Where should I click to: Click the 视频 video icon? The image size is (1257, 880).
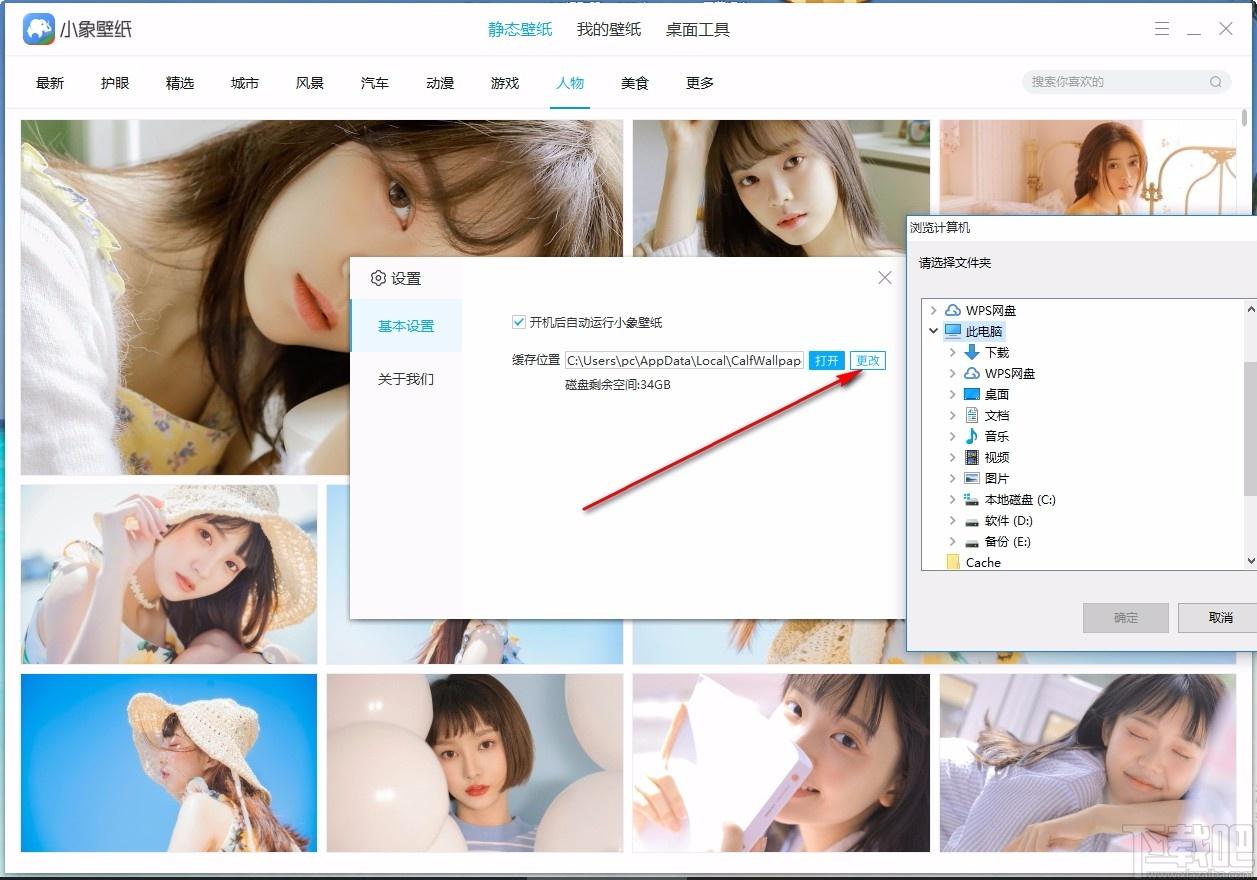[971, 457]
